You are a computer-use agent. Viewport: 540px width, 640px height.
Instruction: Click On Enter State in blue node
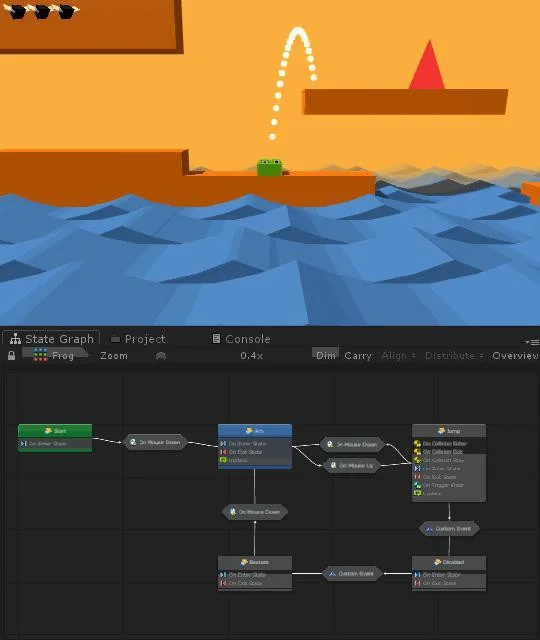(247, 444)
